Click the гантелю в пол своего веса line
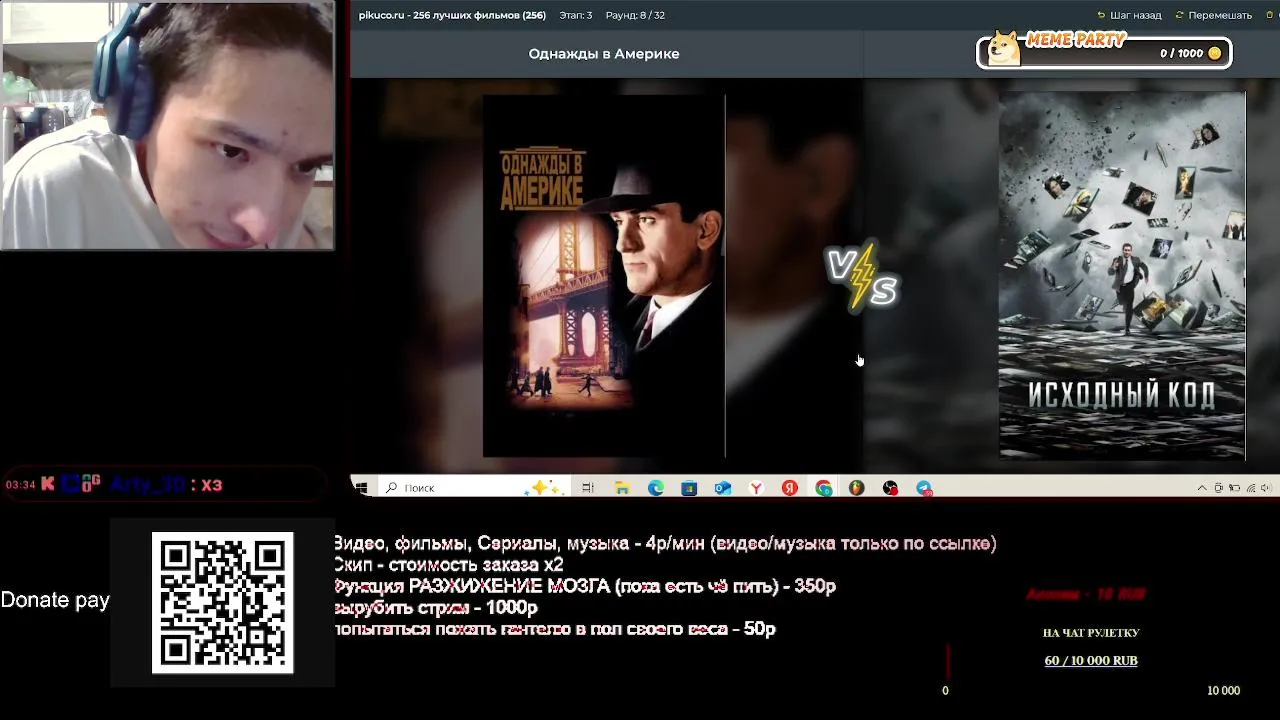This screenshot has width=1280, height=720. (x=555, y=629)
